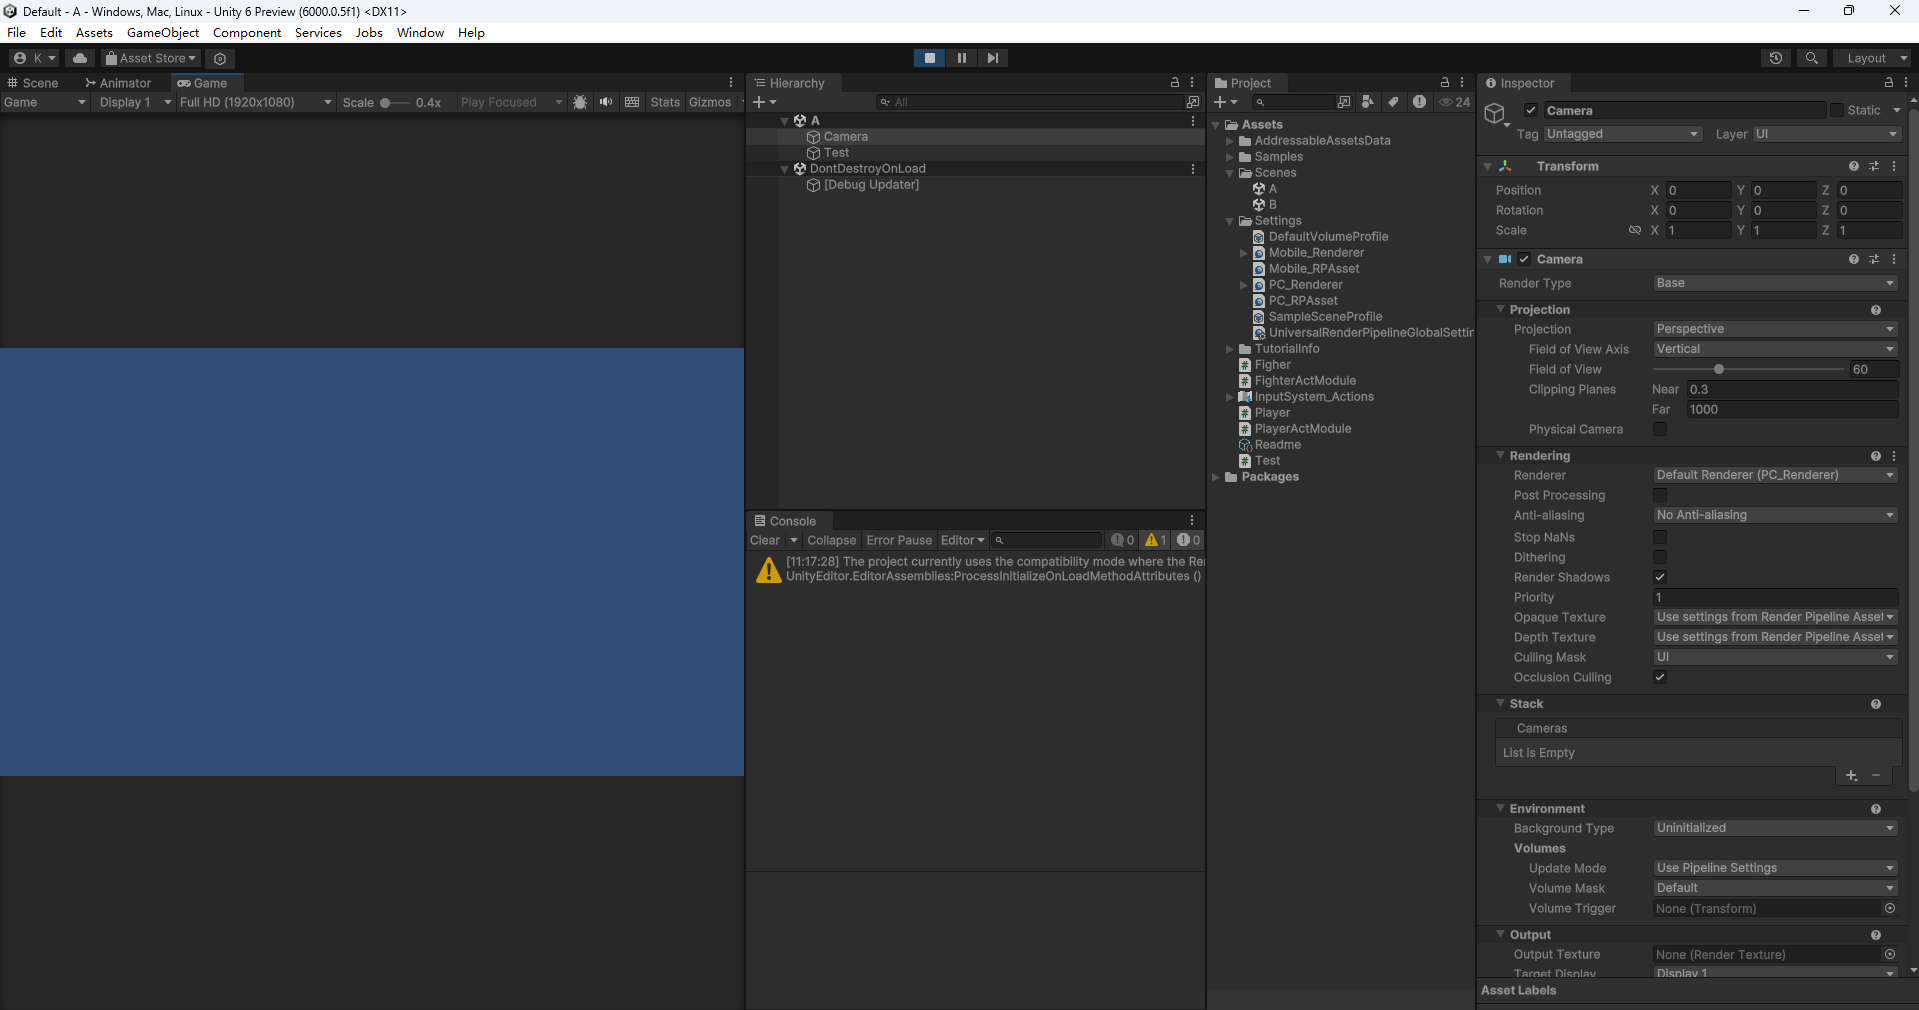Click the Transform component settings gear icon
Viewport: 1919px width, 1010px height.
[1874, 166]
